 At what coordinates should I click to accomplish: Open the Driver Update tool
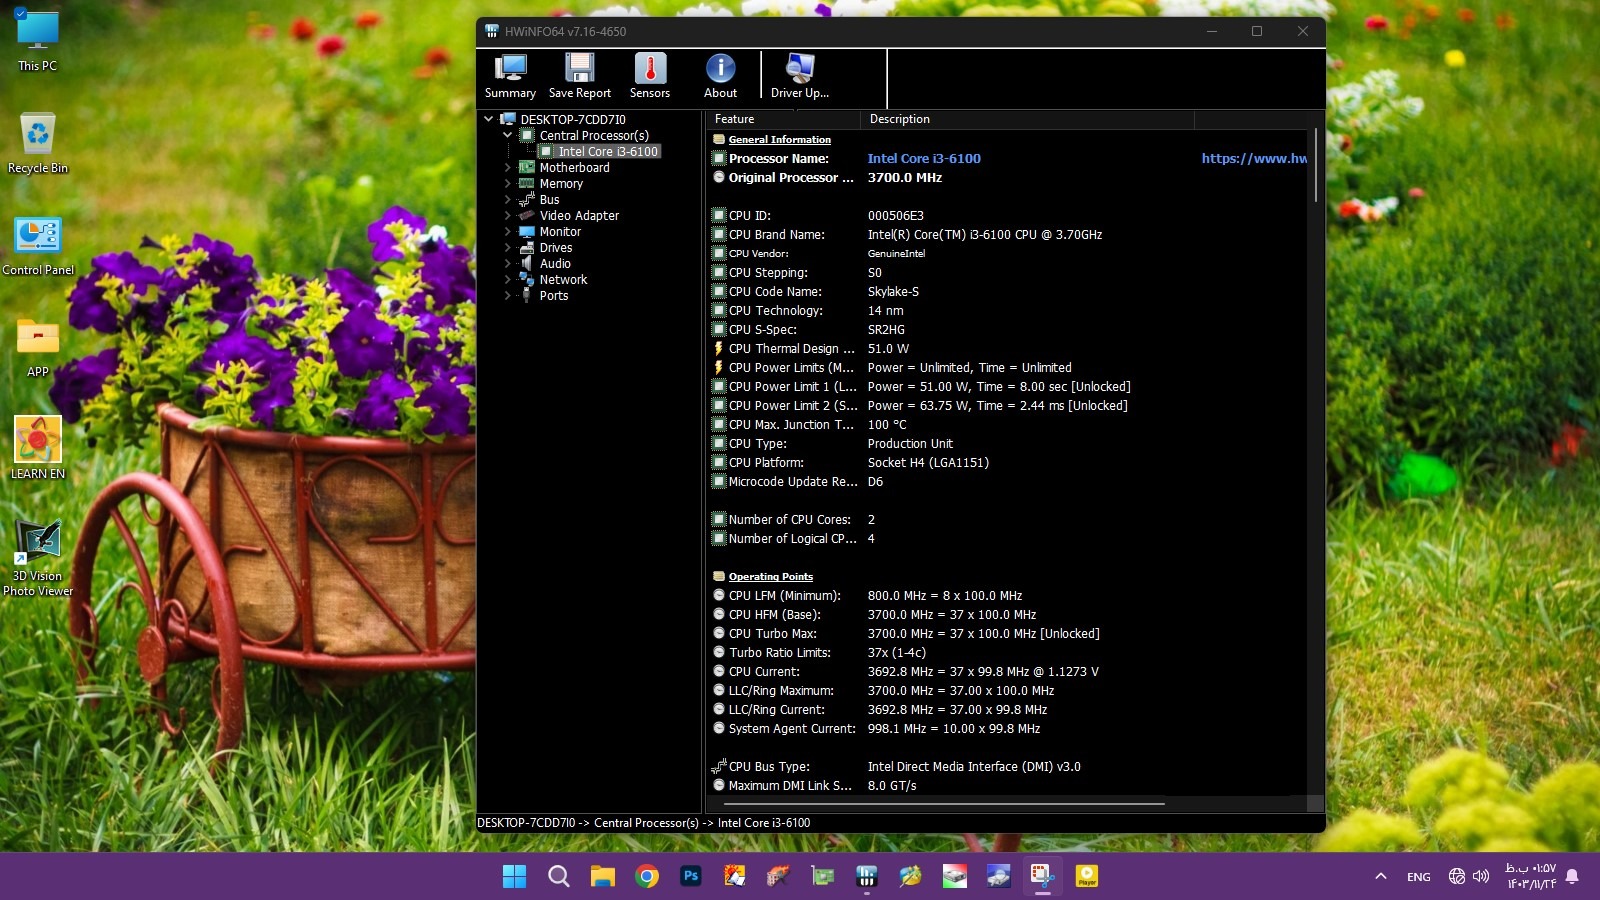799,76
